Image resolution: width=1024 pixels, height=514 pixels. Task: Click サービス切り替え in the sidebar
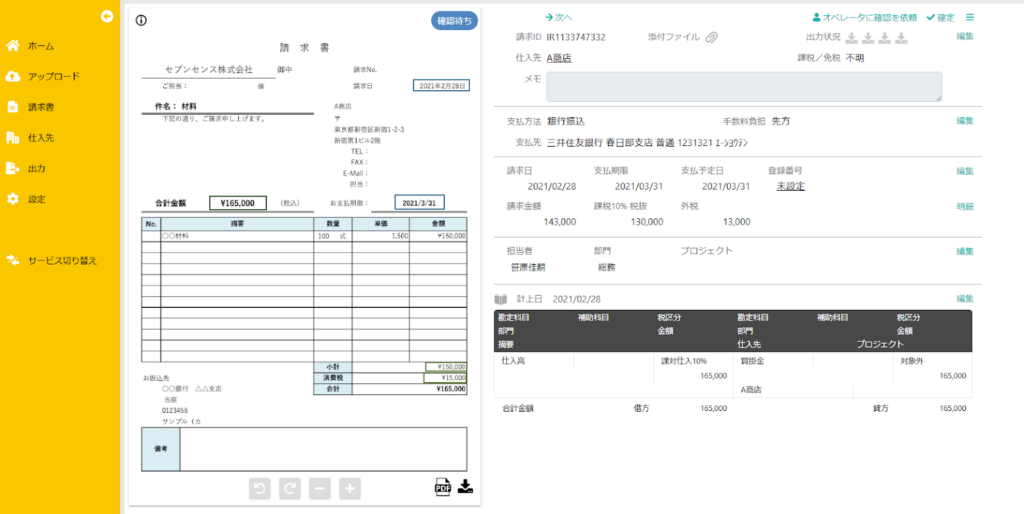coord(62,261)
